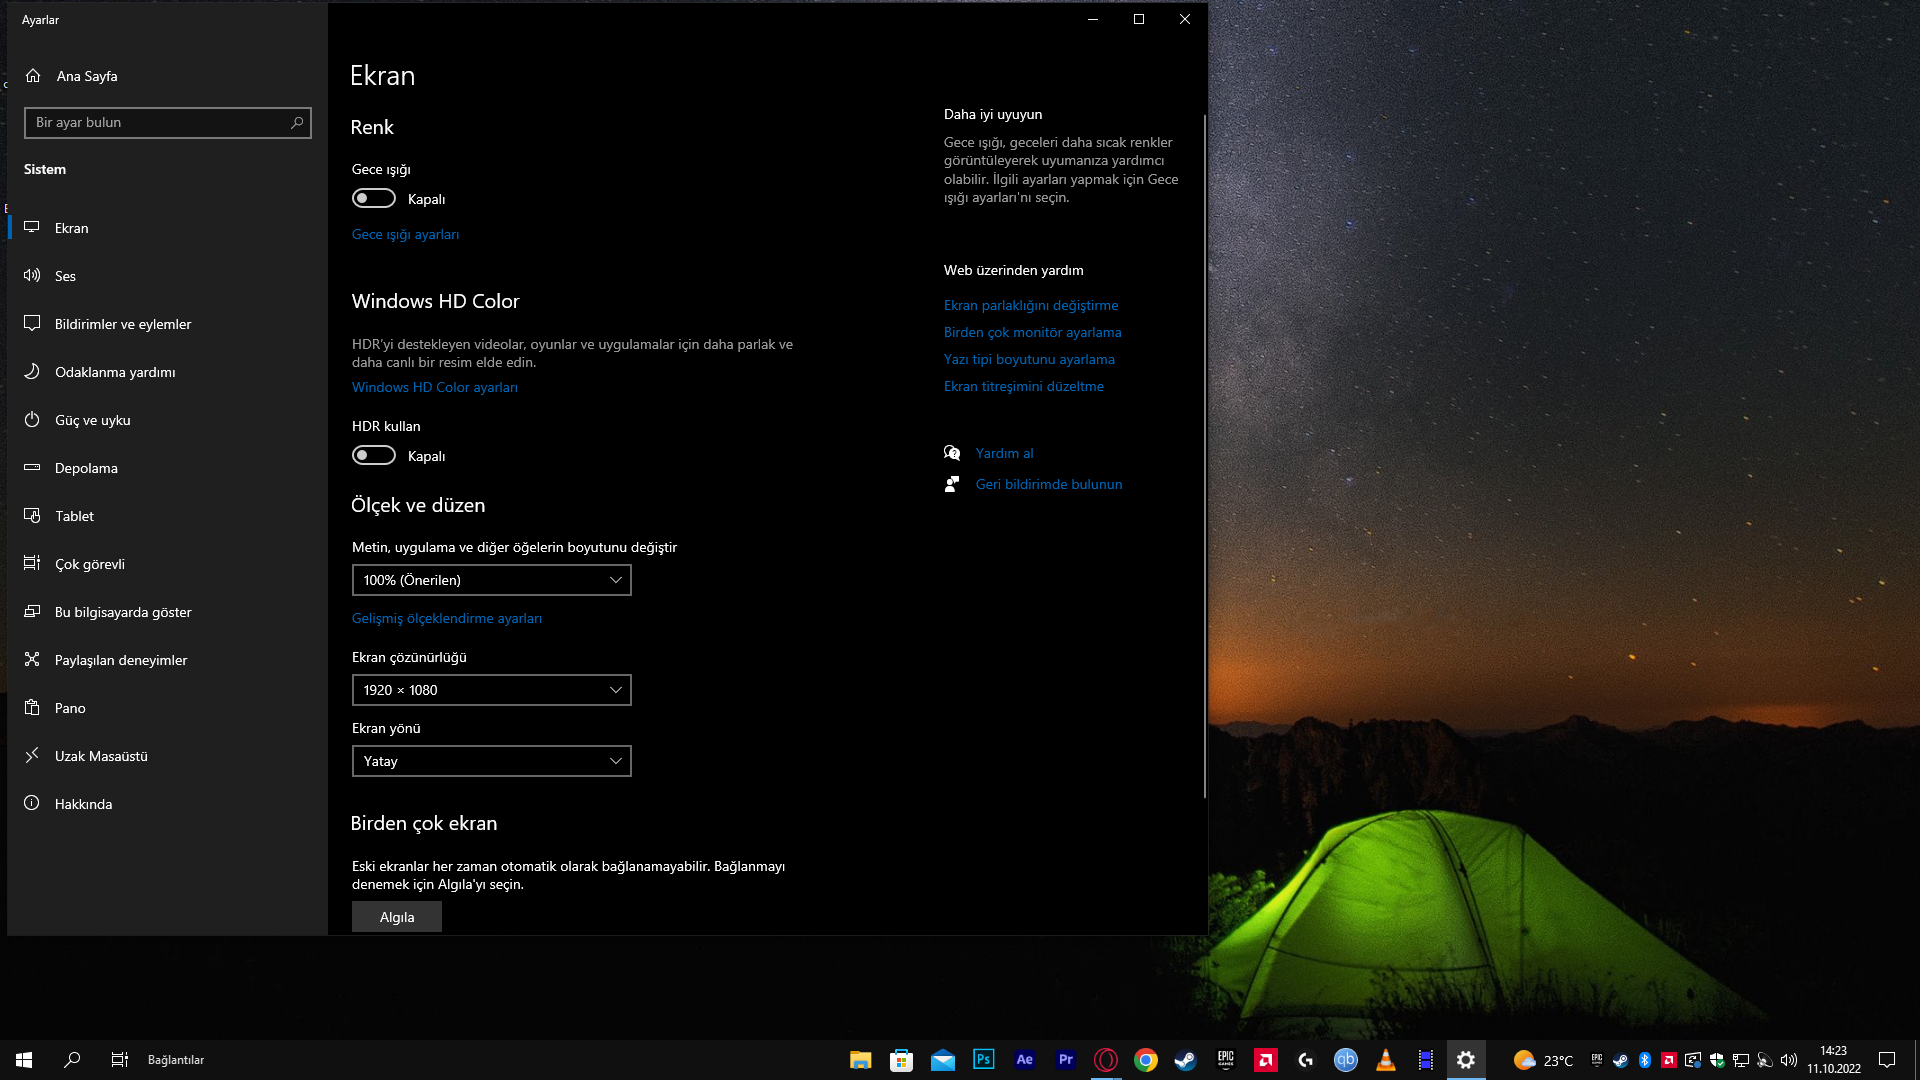Expand the 1920 × 1080 resolution dropdown
Viewport: 1920px width, 1080px height.
point(492,690)
